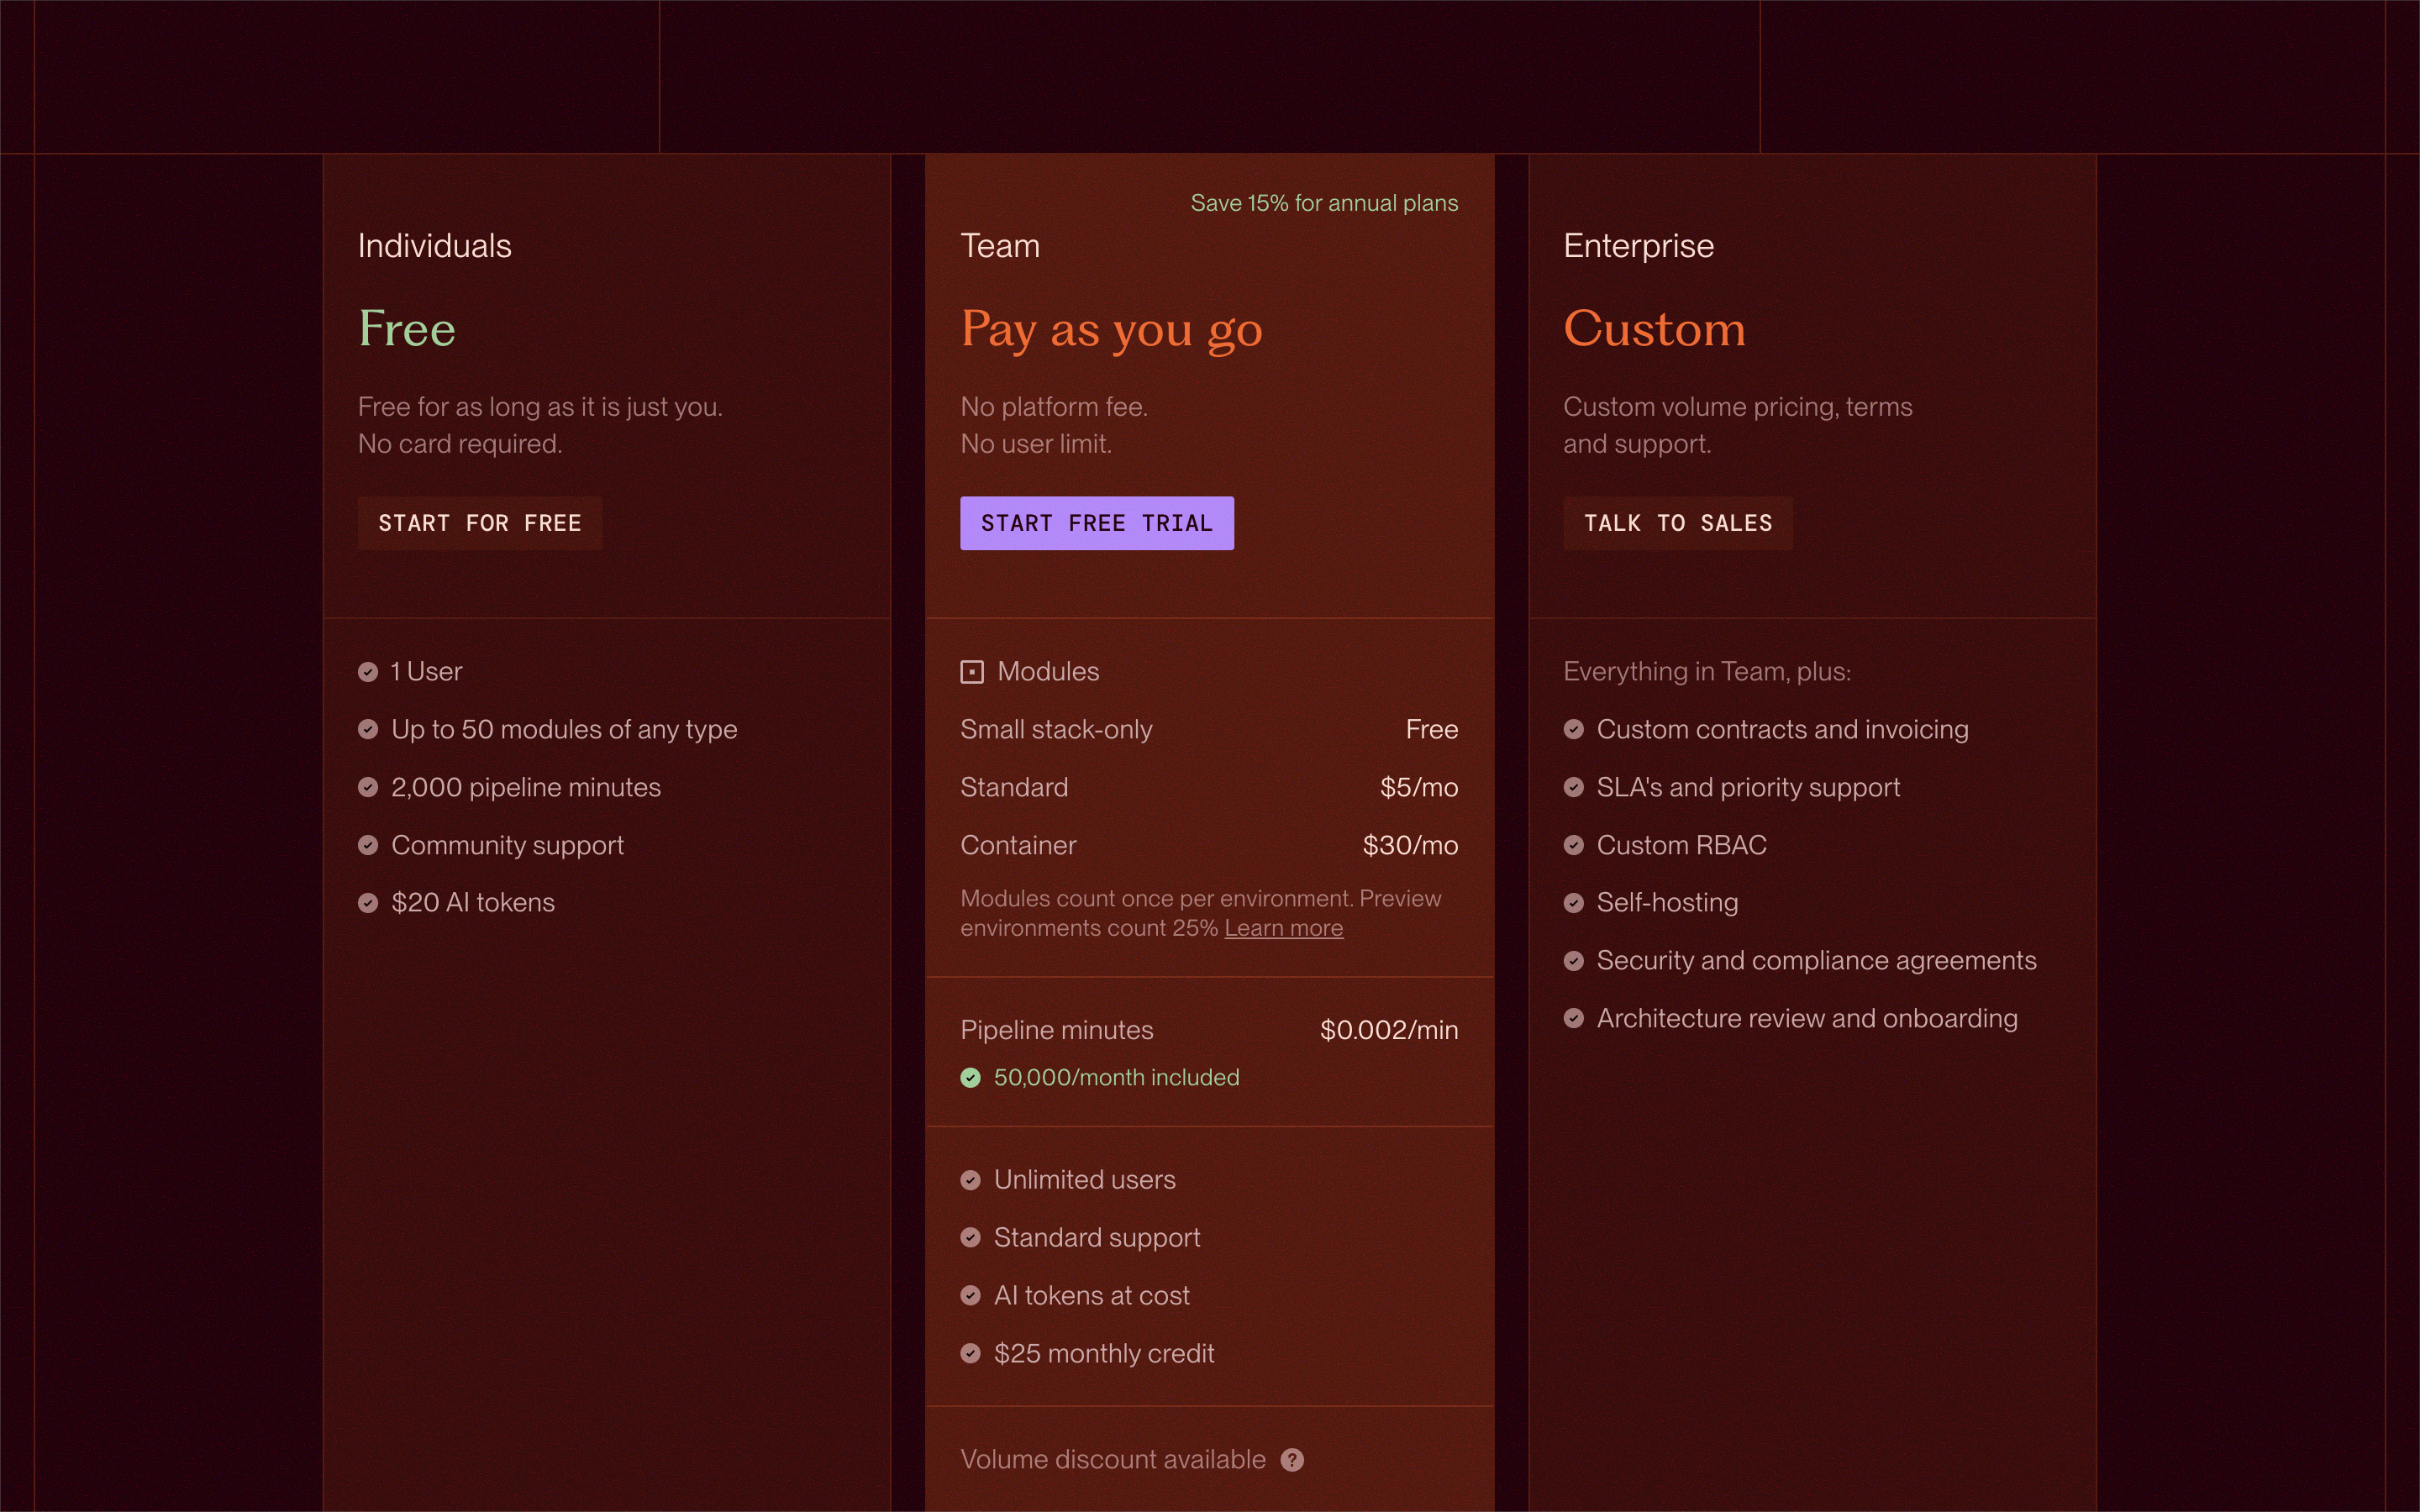Click the check icon beside Standard support
This screenshot has width=2420, height=1512.
point(970,1237)
